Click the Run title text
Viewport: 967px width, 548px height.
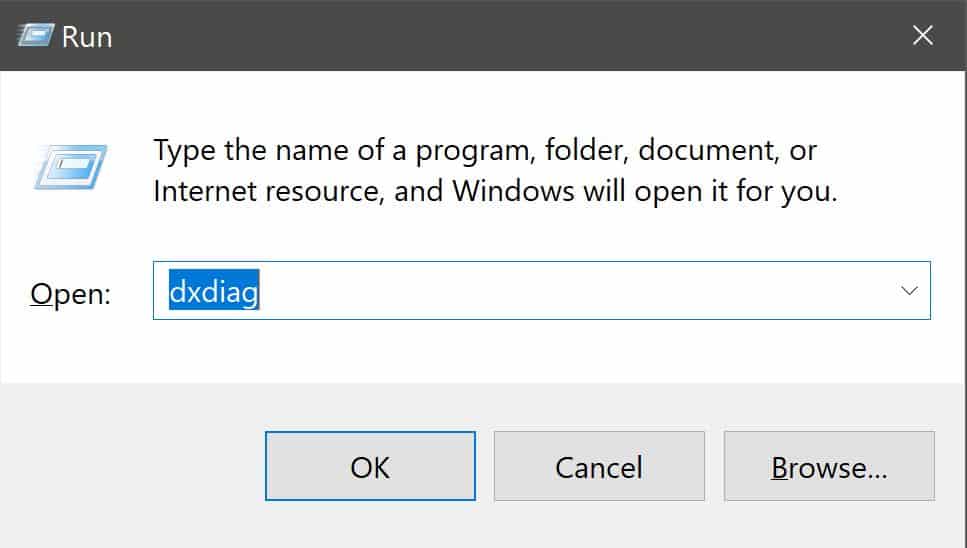[87, 37]
